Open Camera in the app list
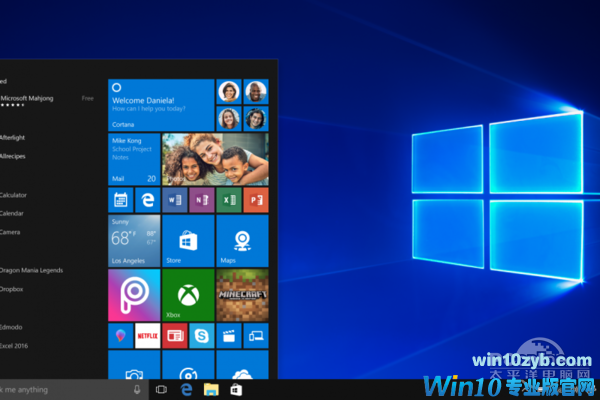Screen dimensions: 600x400 point(10,232)
